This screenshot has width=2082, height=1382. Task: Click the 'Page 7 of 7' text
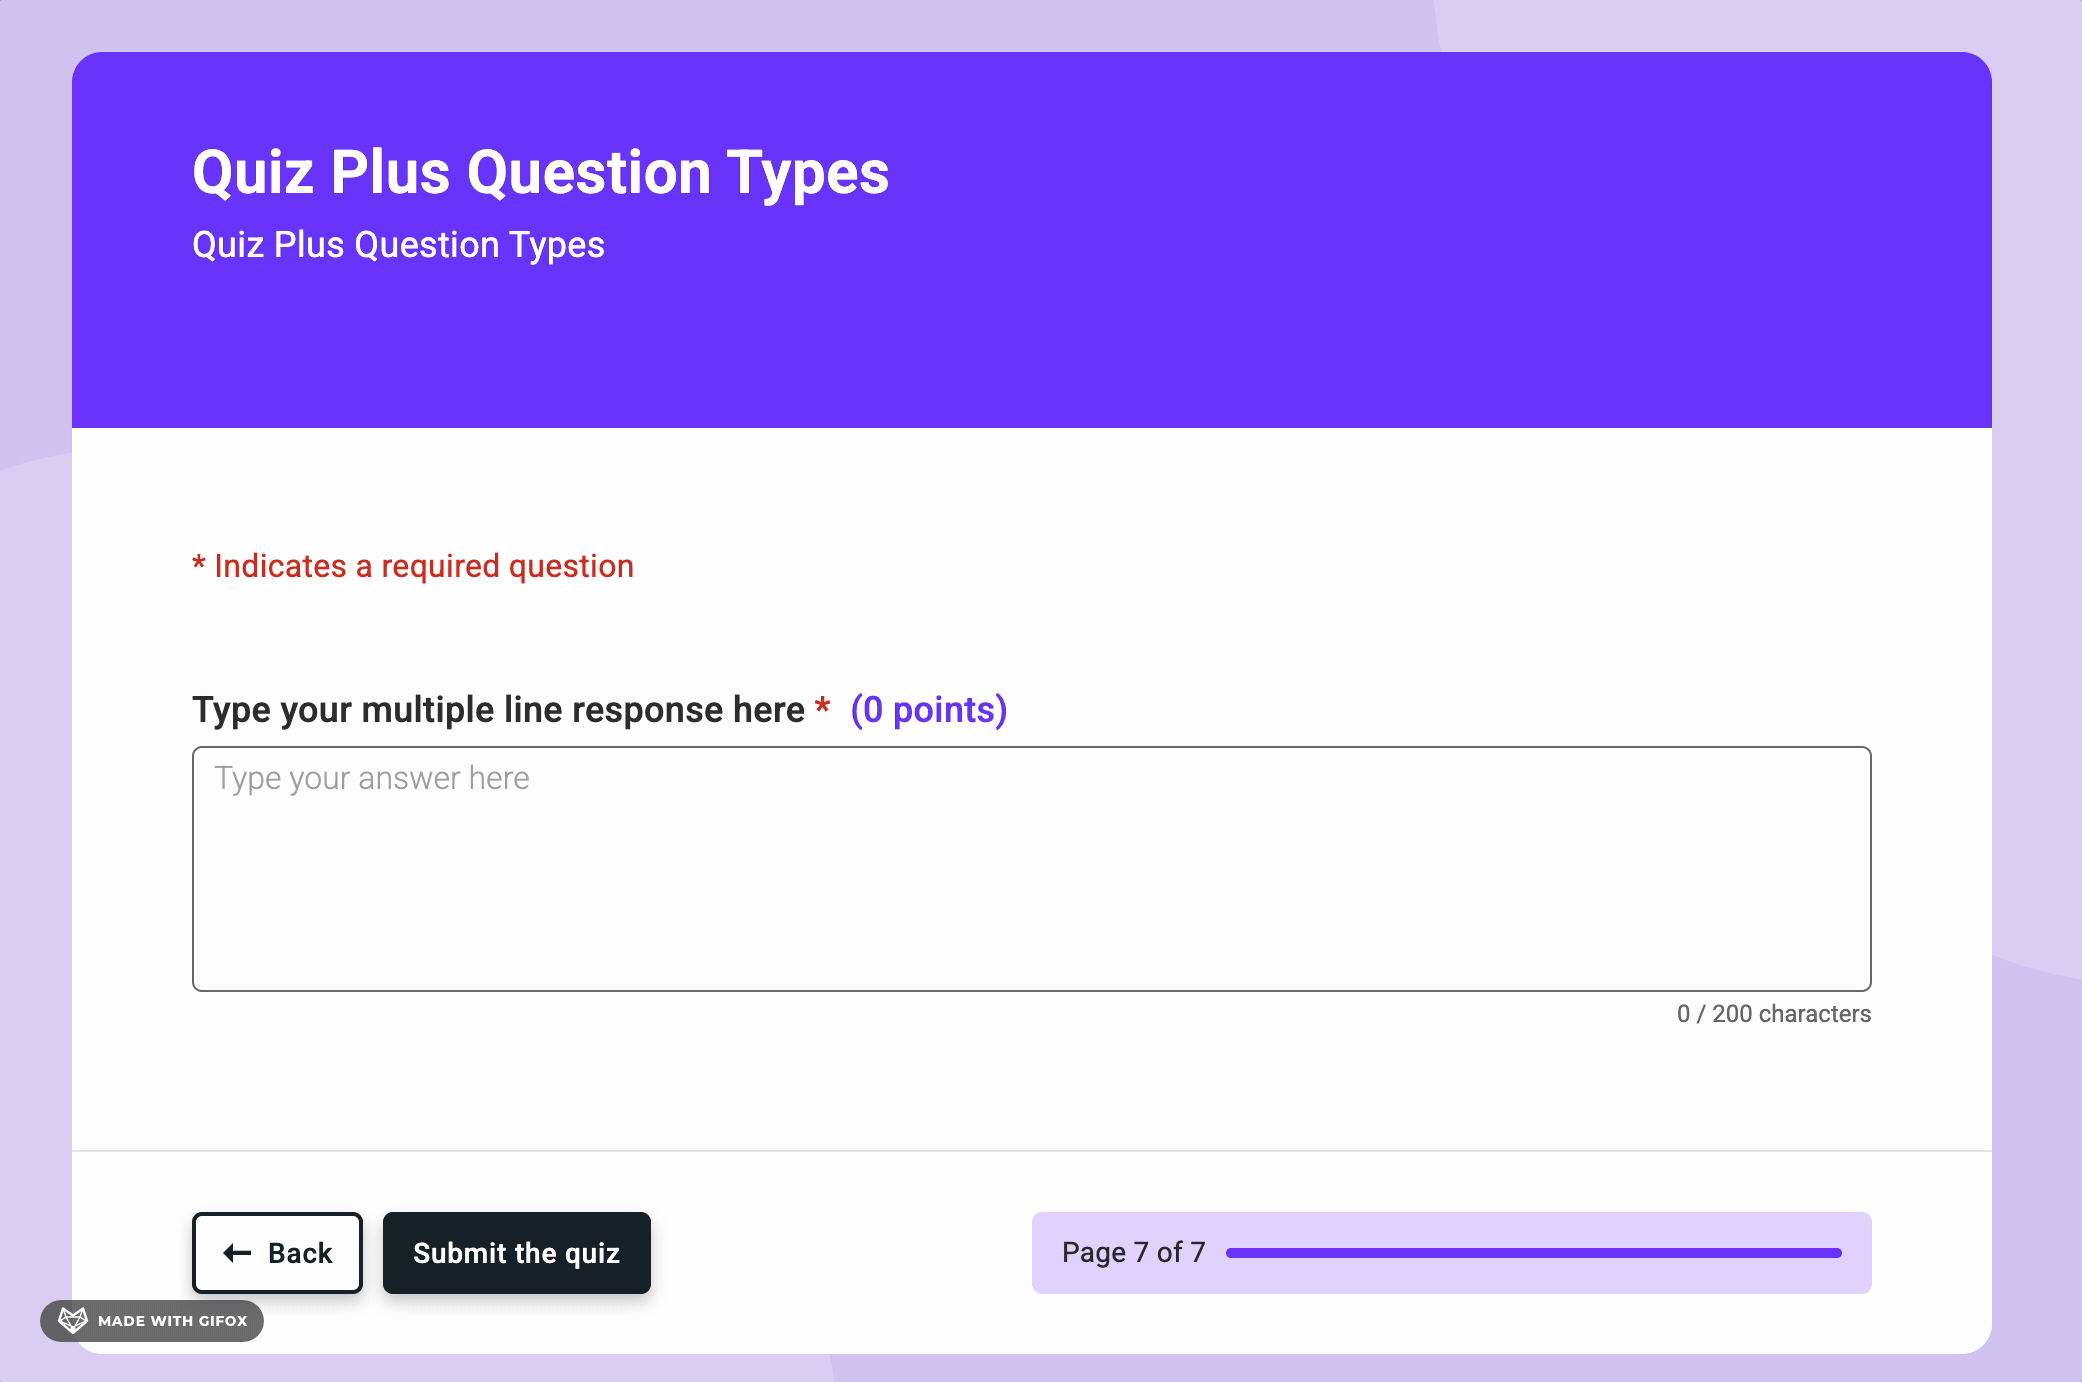click(1134, 1253)
